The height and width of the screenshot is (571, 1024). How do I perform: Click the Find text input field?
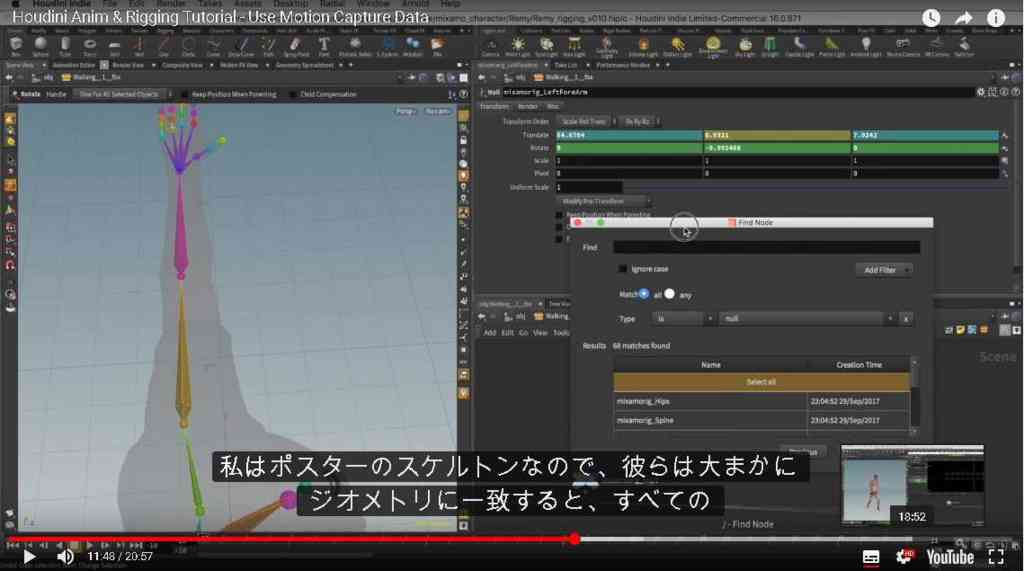click(x=767, y=247)
